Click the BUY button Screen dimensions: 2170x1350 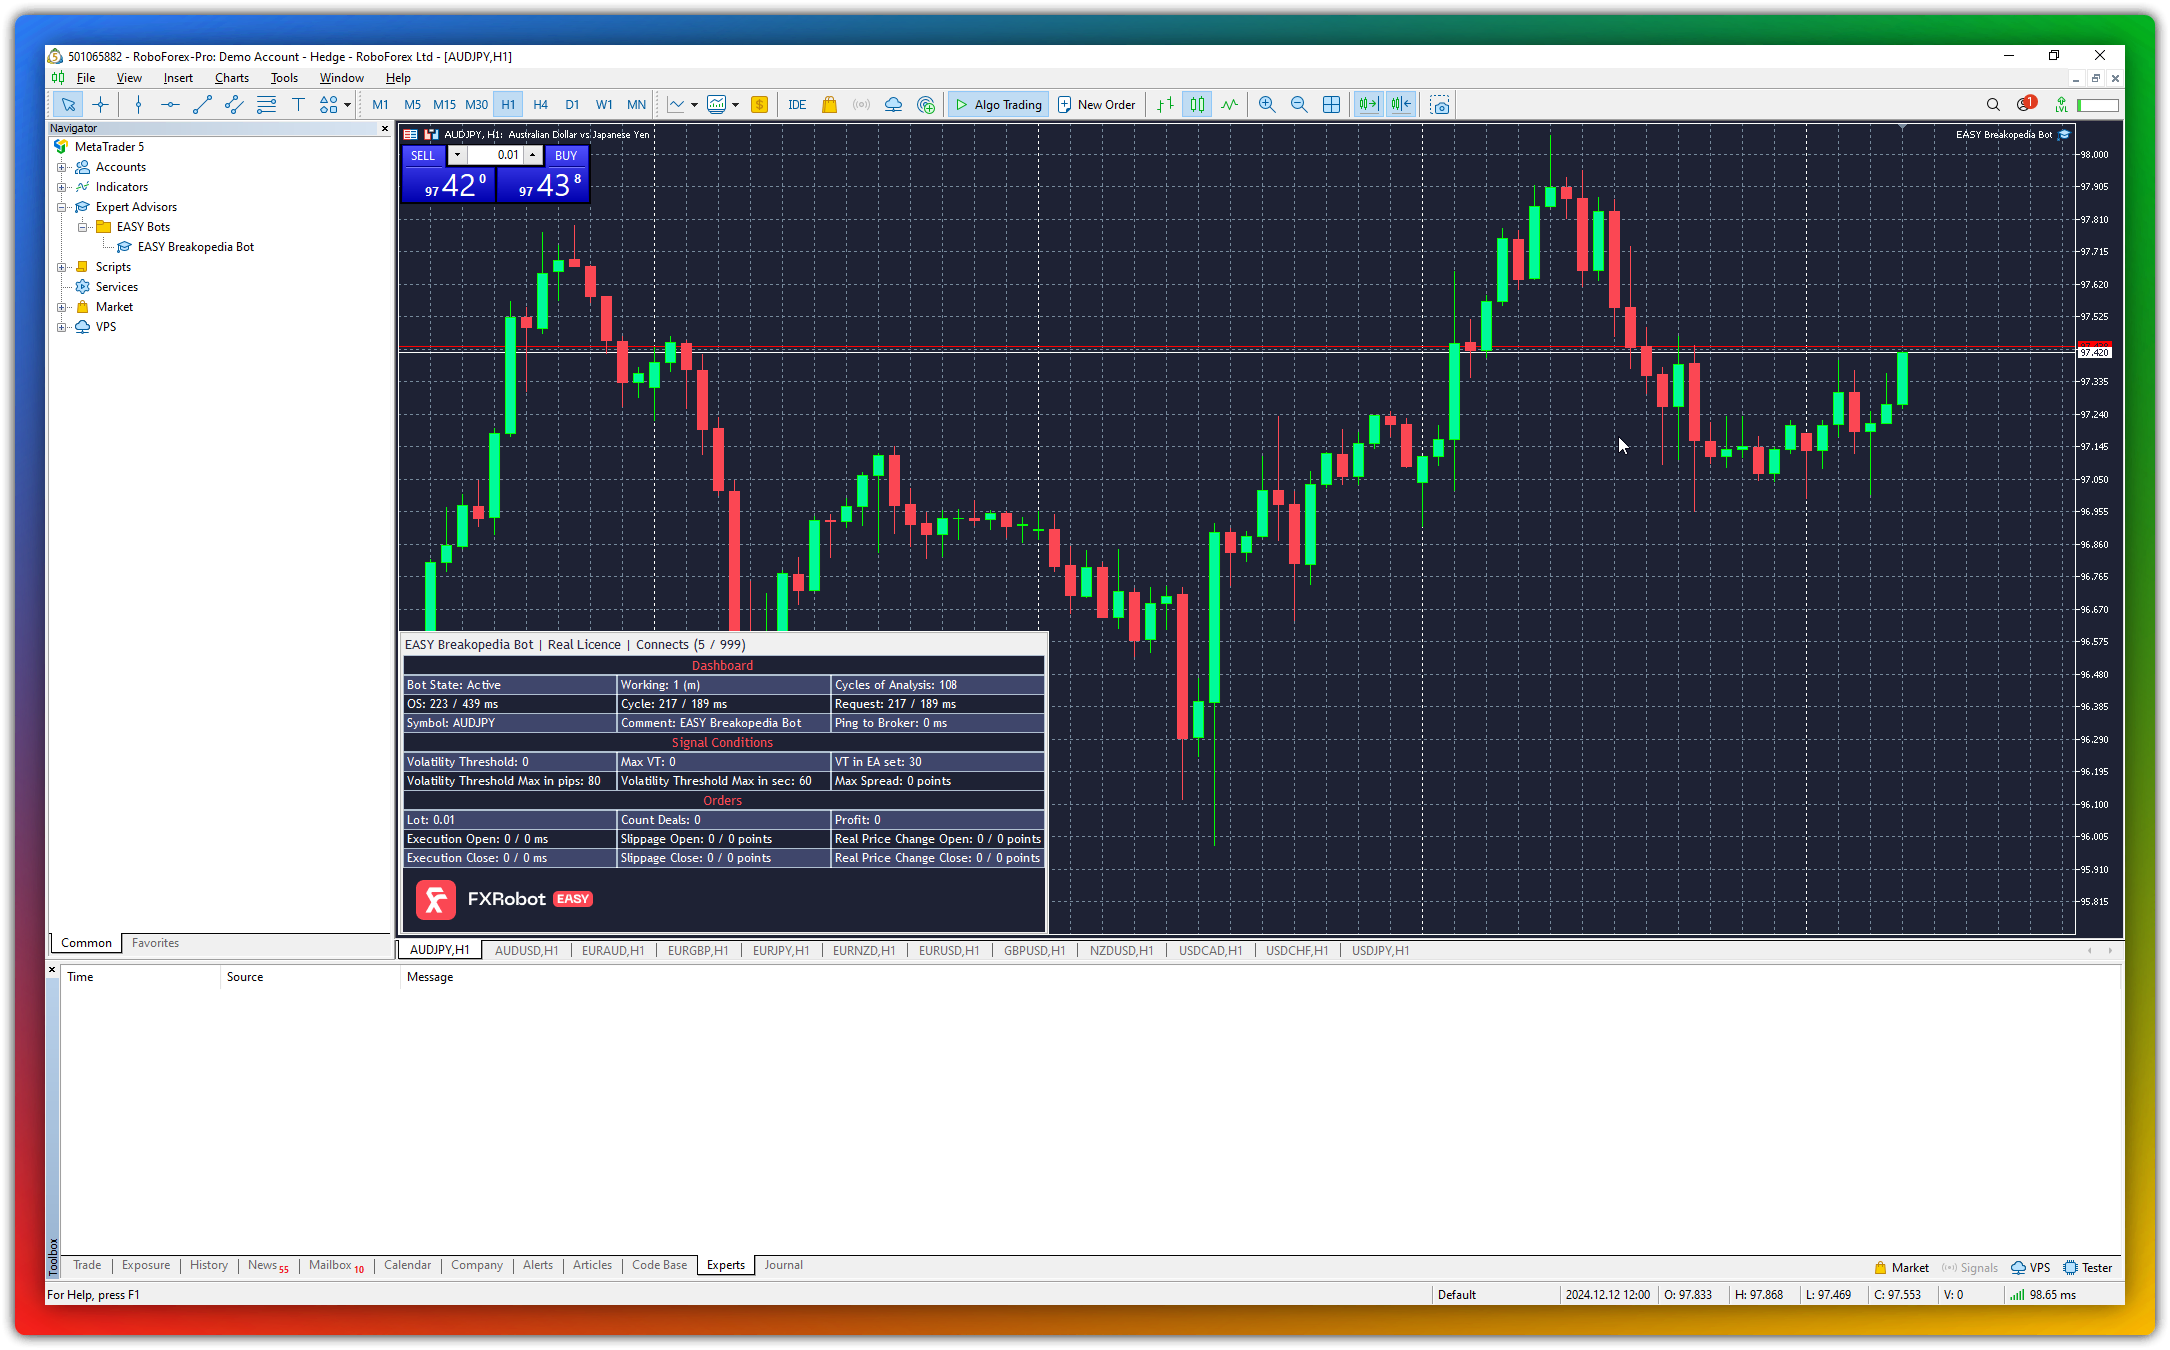click(x=566, y=155)
